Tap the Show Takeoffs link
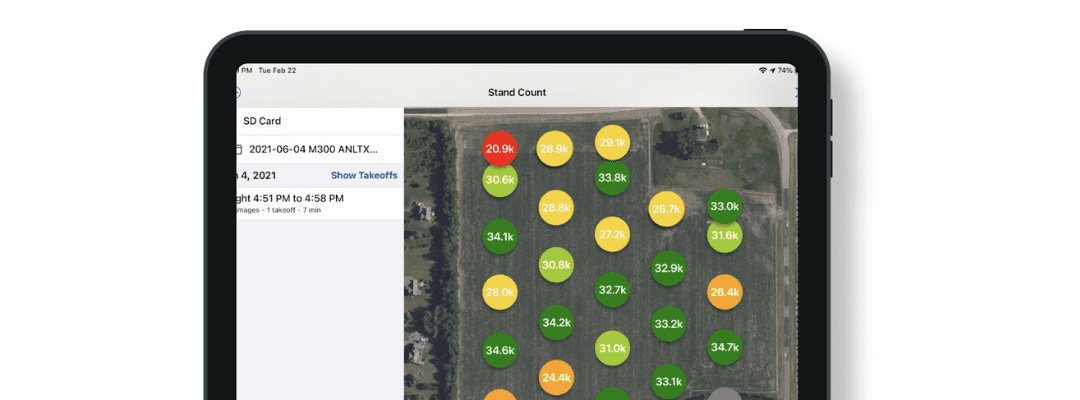This screenshot has height=400, width=1080. click(364, 176)
